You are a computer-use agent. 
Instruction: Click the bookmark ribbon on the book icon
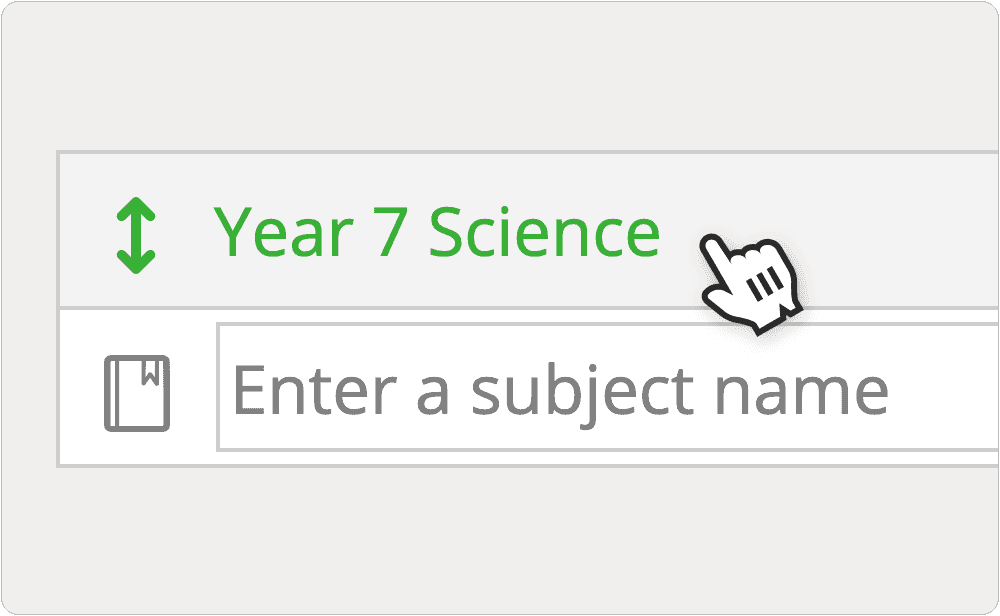(x=151, y=372)
